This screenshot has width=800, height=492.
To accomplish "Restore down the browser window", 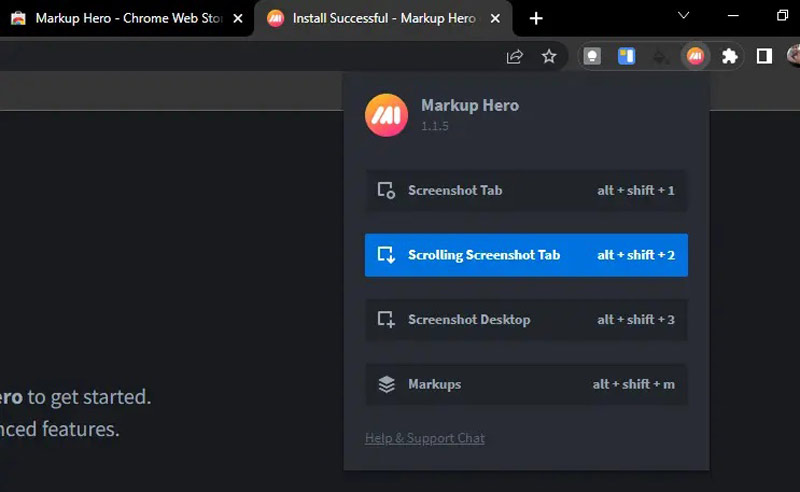I will point(782,15).
